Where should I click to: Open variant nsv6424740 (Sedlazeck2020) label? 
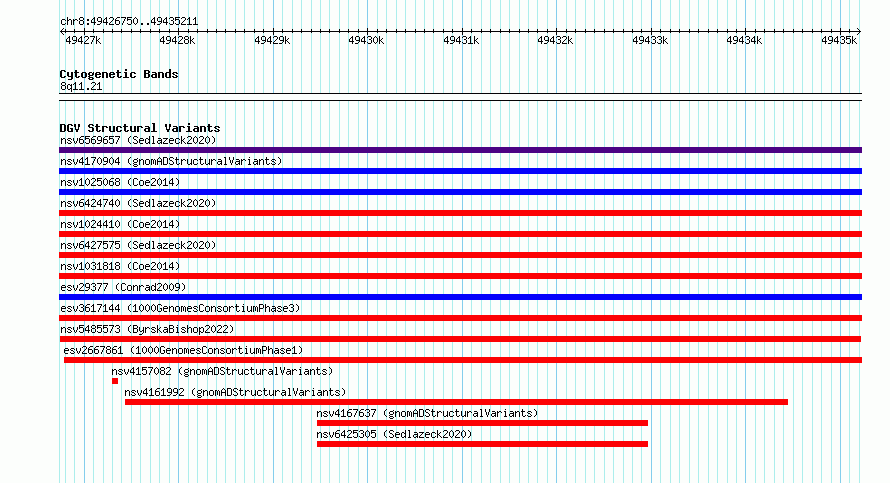(138, 203)
